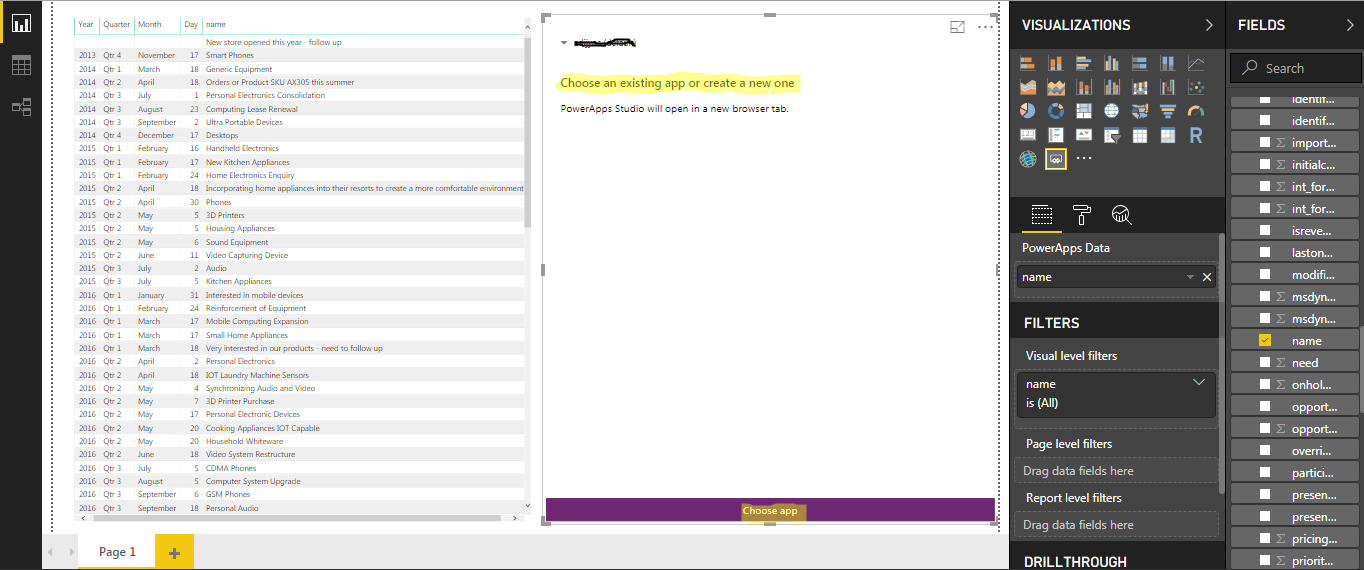Click the purple Choose app button
Screen dimensions: 1364x570
pyautogui.click(x=770, y=510)
